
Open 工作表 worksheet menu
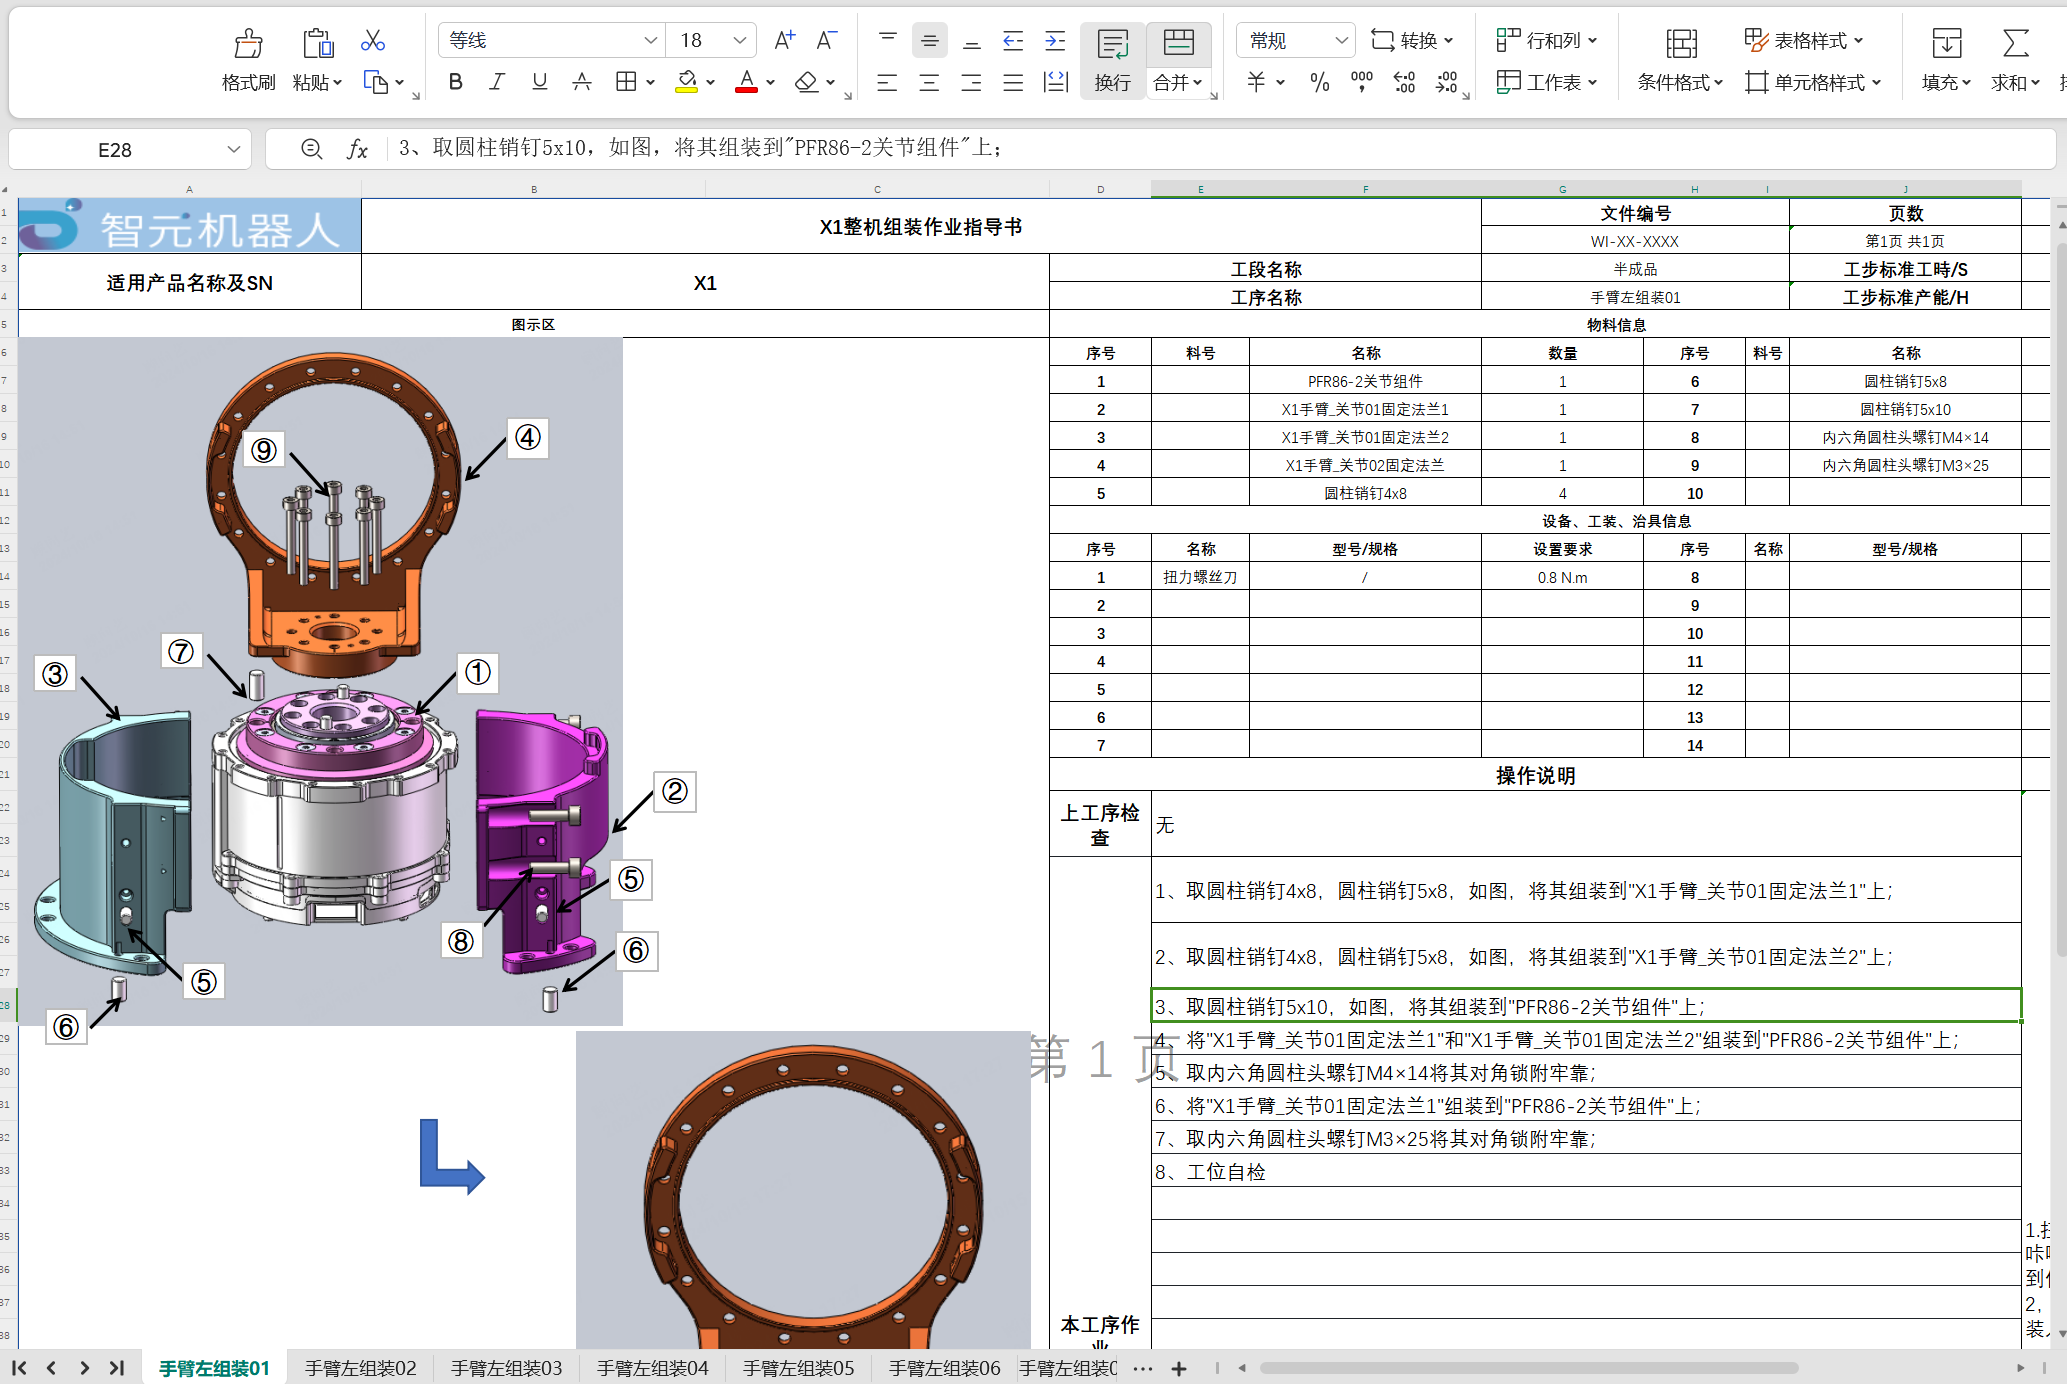1547,82
